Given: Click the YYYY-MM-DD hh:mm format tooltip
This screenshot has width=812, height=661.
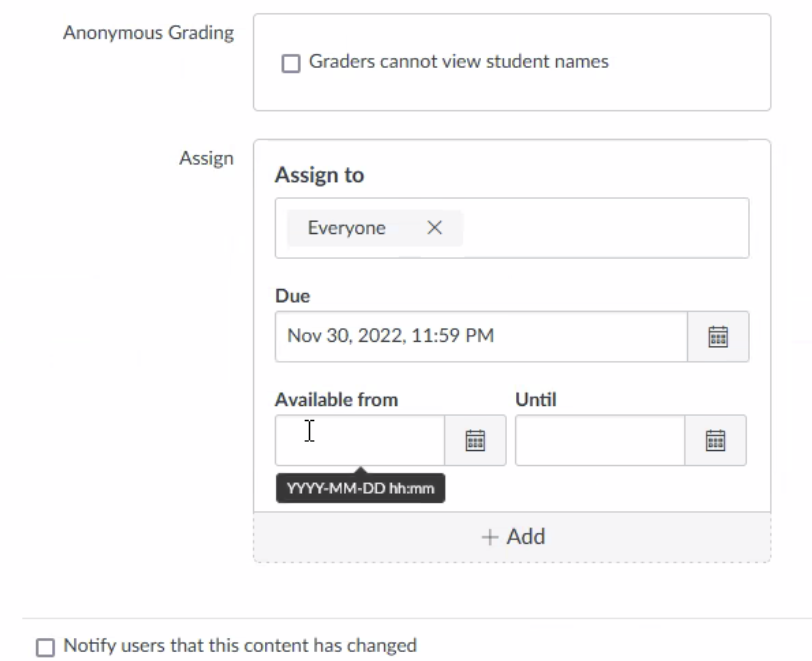Looking at the screenshot, I should tap(360, 488).
